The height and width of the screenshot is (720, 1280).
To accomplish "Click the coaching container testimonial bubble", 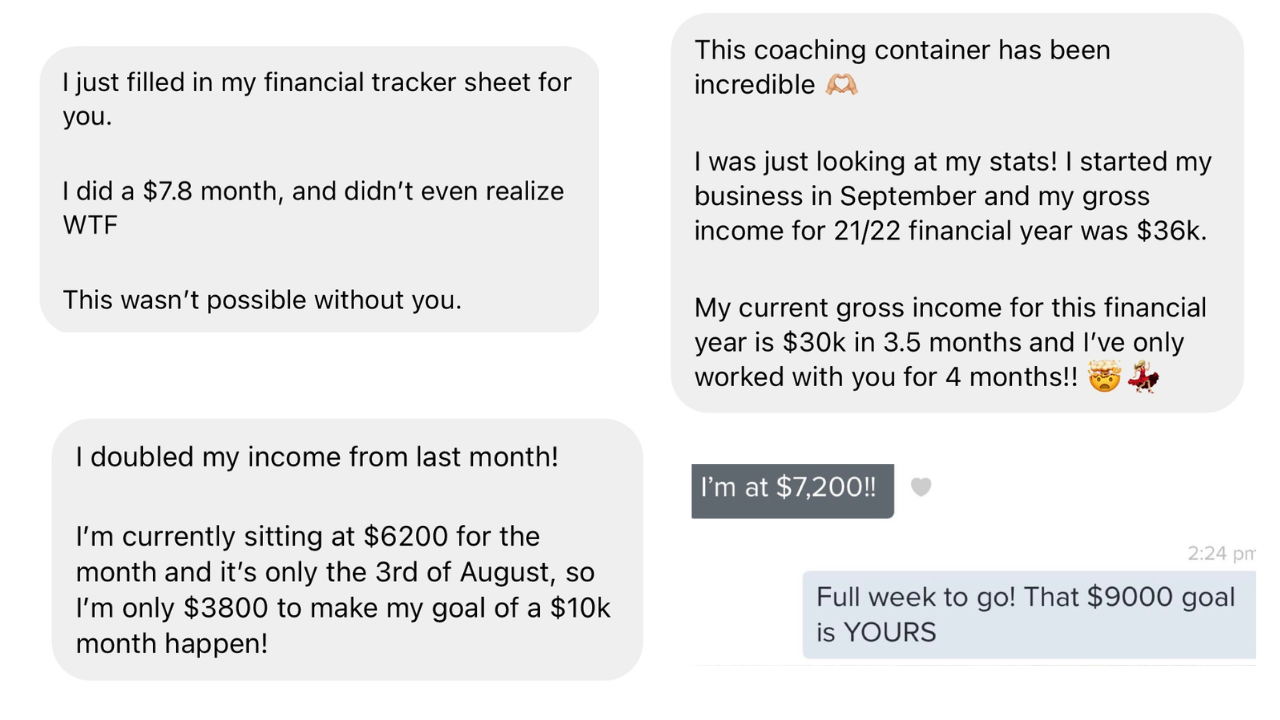I will pos(956,212).
